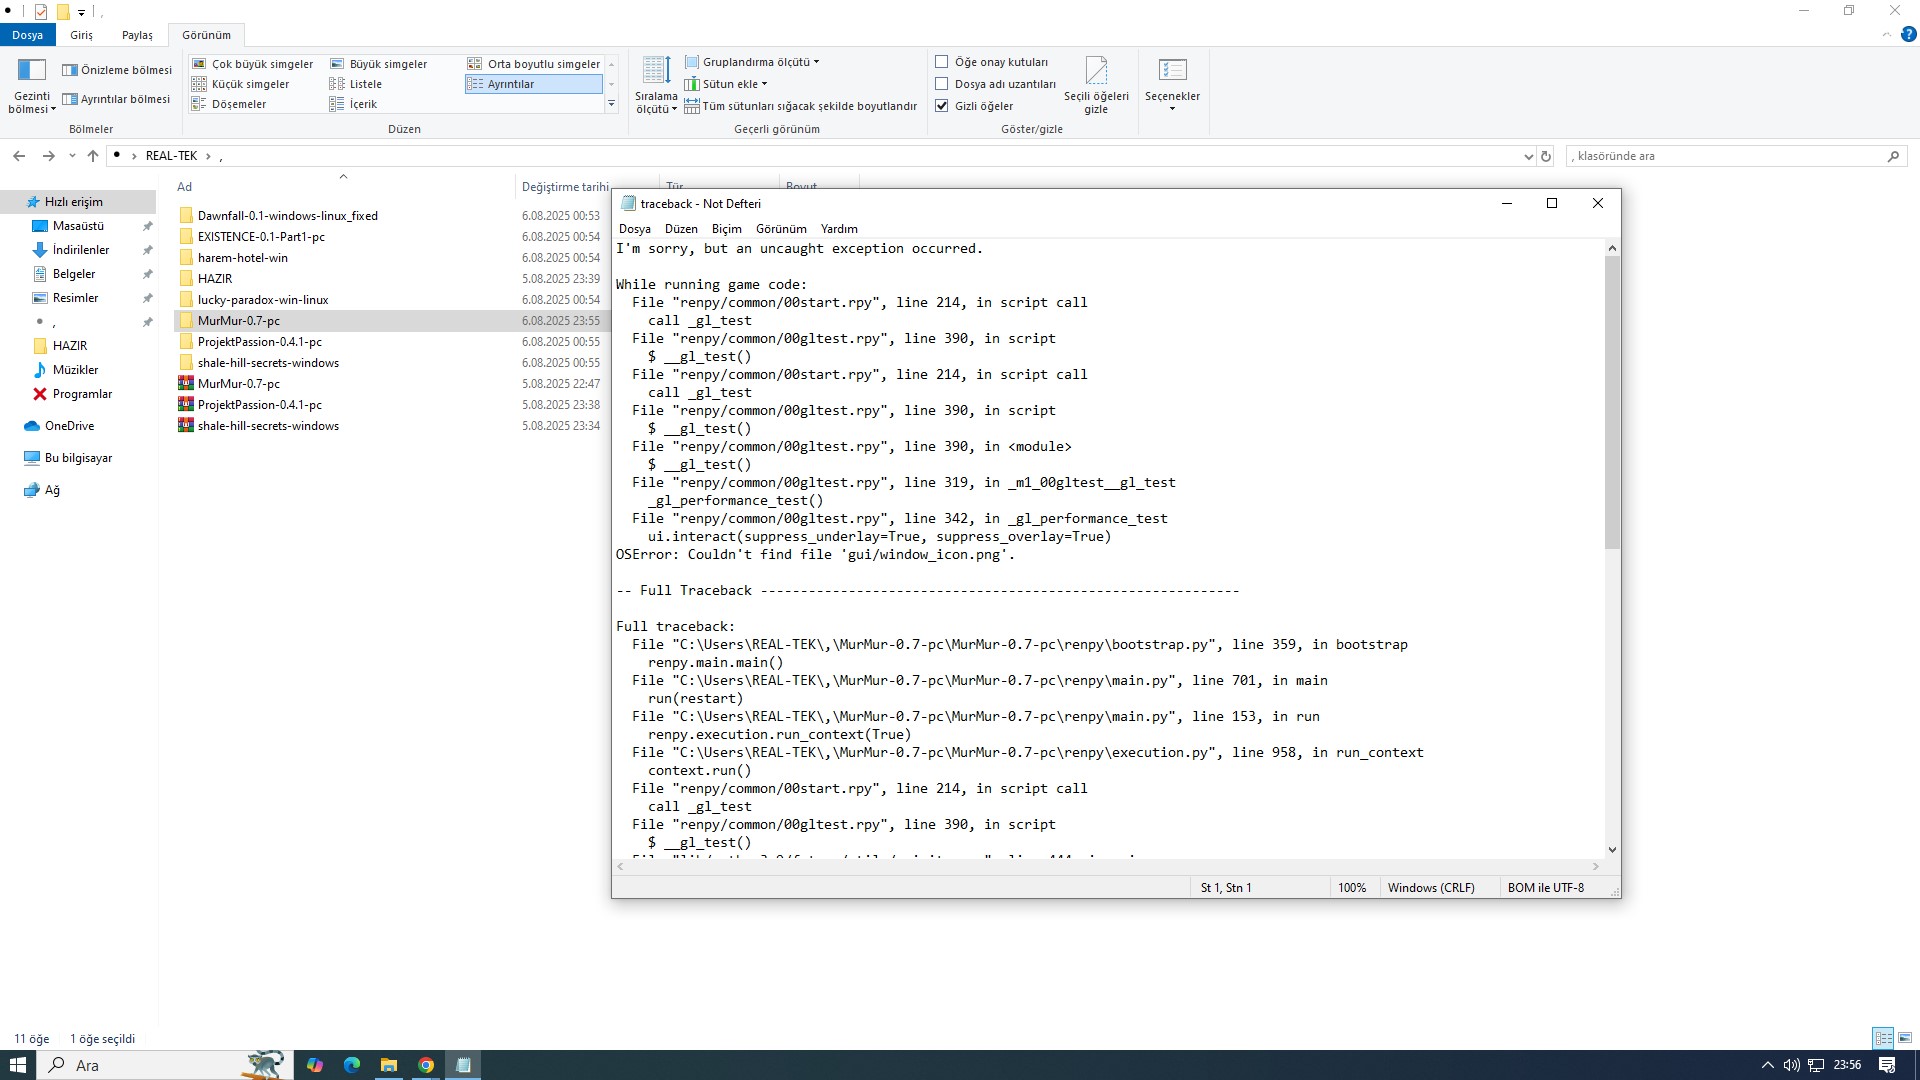Open Sütun ekle dropdown
1920x1080 pixels.
[726, 84]
